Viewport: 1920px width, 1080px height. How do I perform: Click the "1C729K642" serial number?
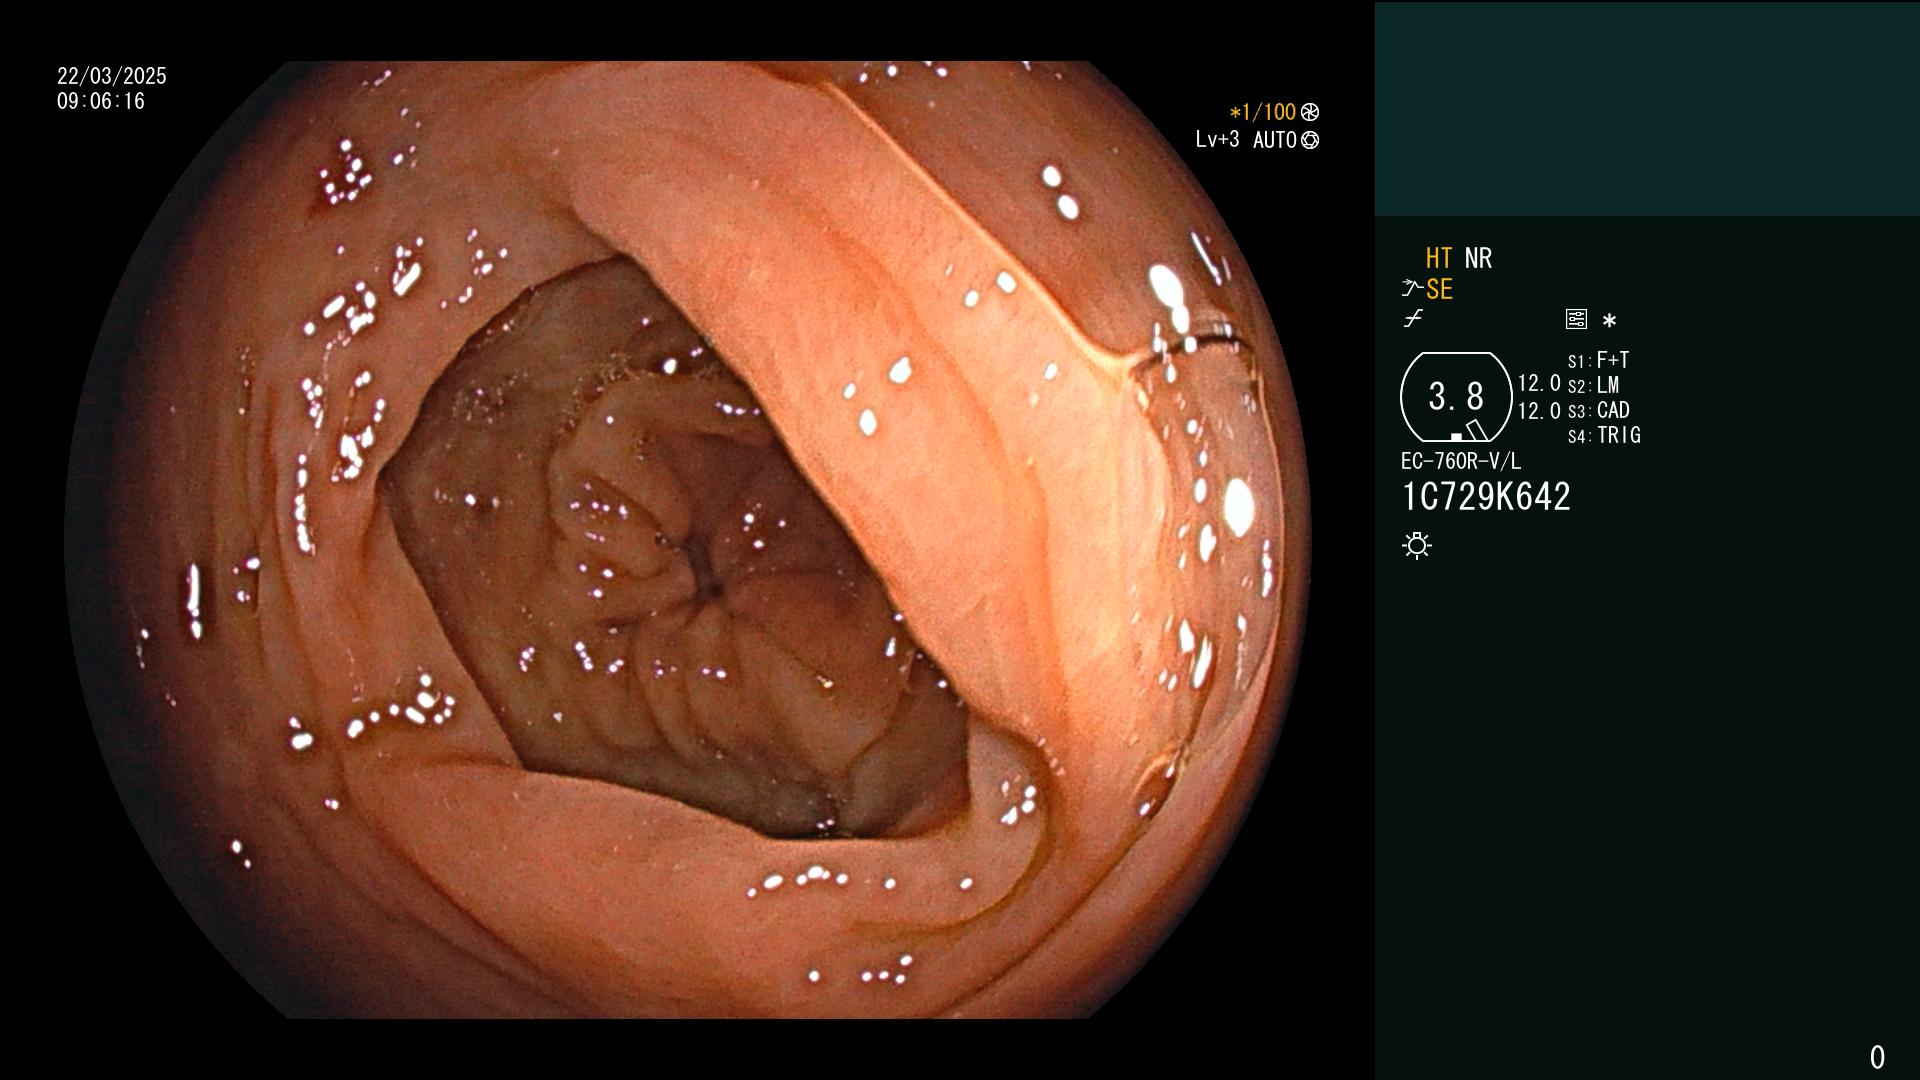click(x=1486, y=497)
